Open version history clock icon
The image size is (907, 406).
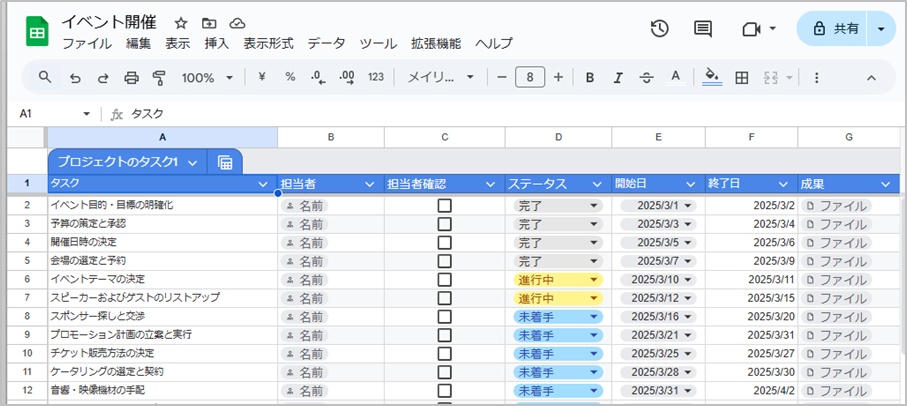(x=659, y=28)
